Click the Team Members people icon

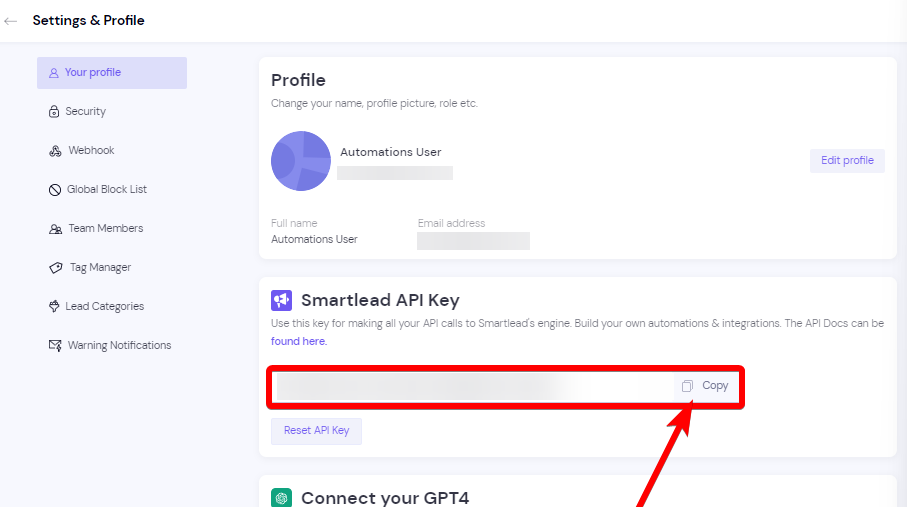coord(55,229)
